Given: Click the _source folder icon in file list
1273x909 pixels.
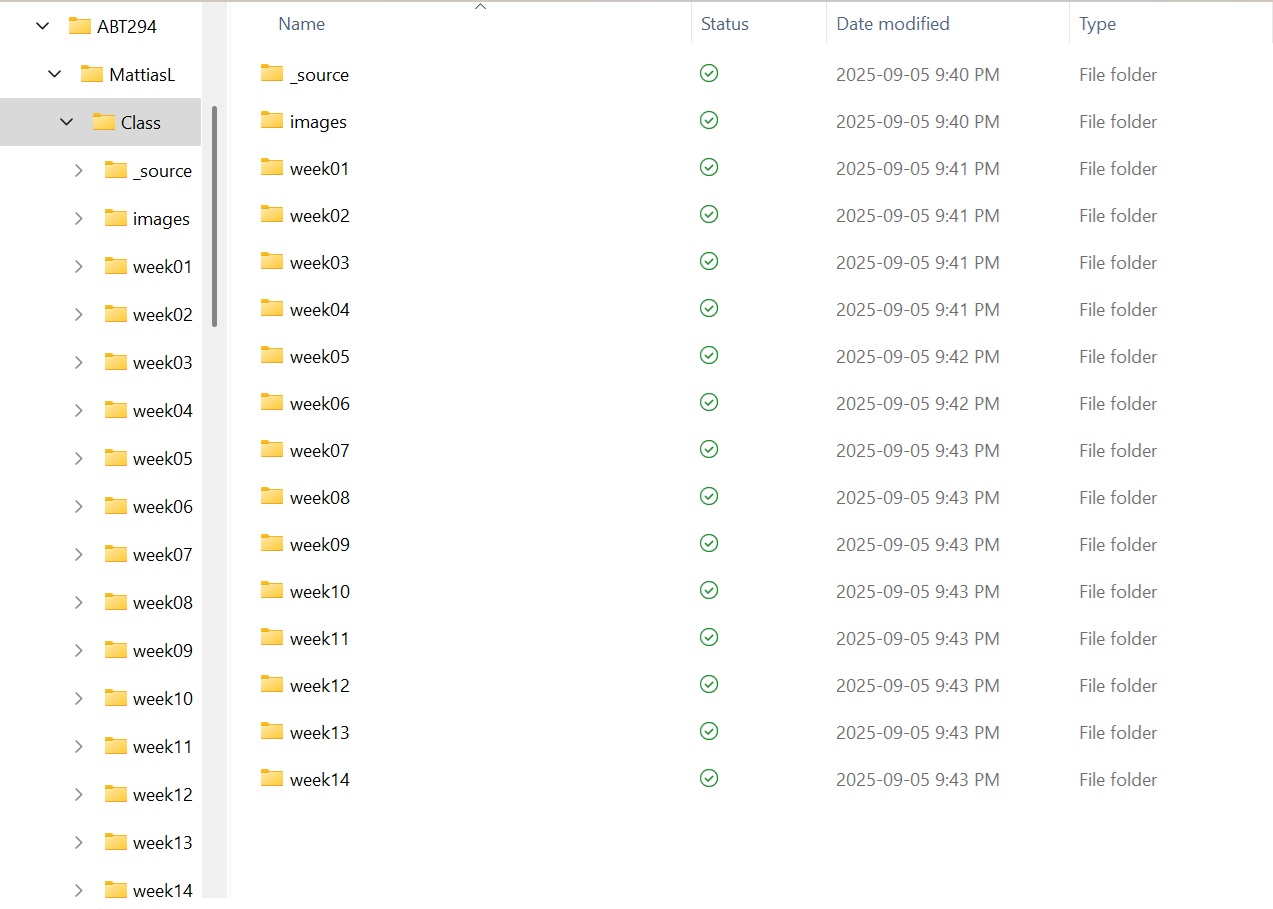Looking at the screenshot, I should 271,73.
